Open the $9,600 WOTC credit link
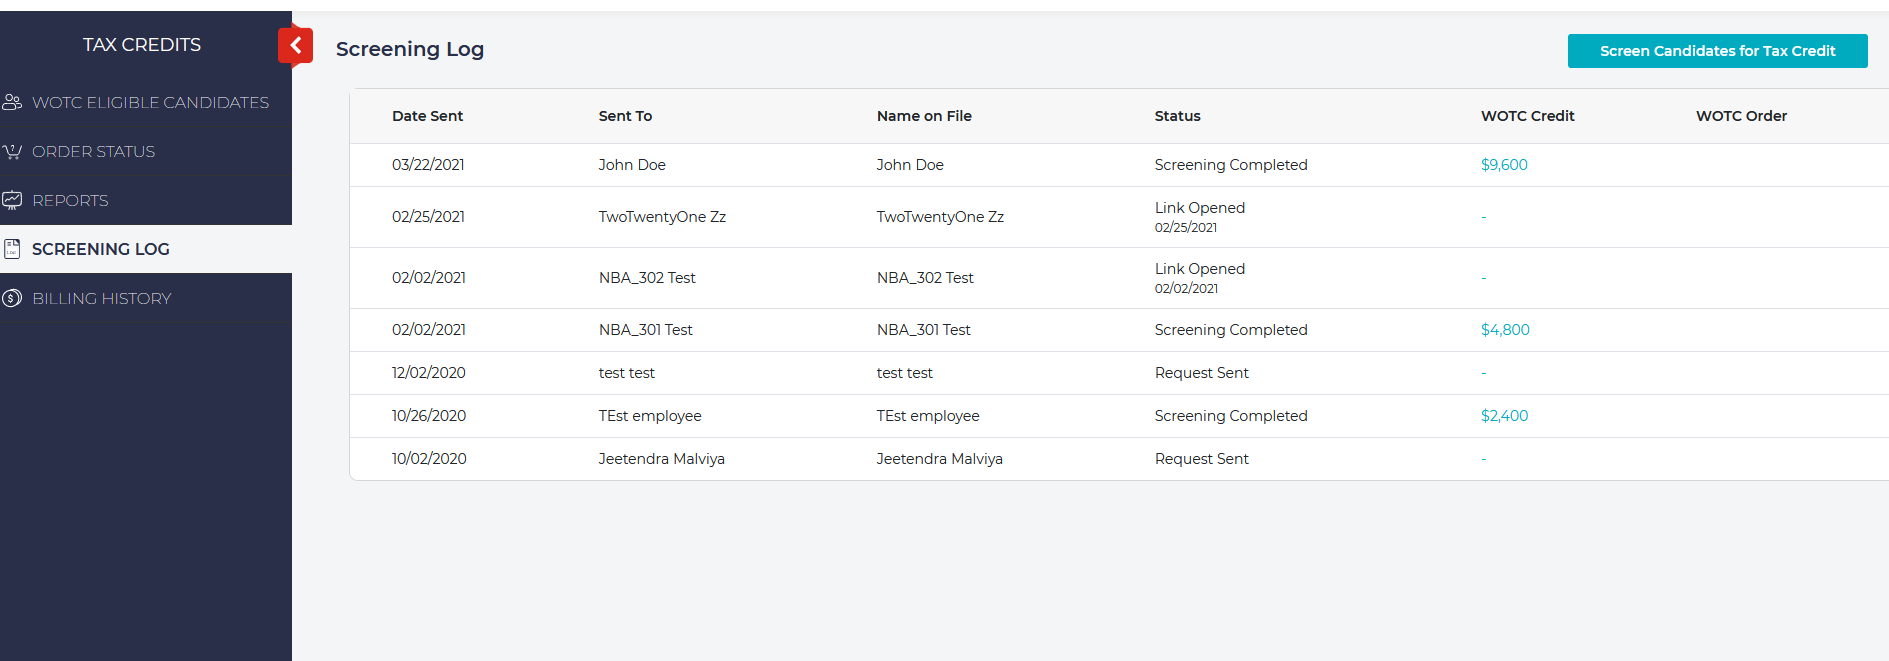1889x661 pixels. click(1503, 165)
